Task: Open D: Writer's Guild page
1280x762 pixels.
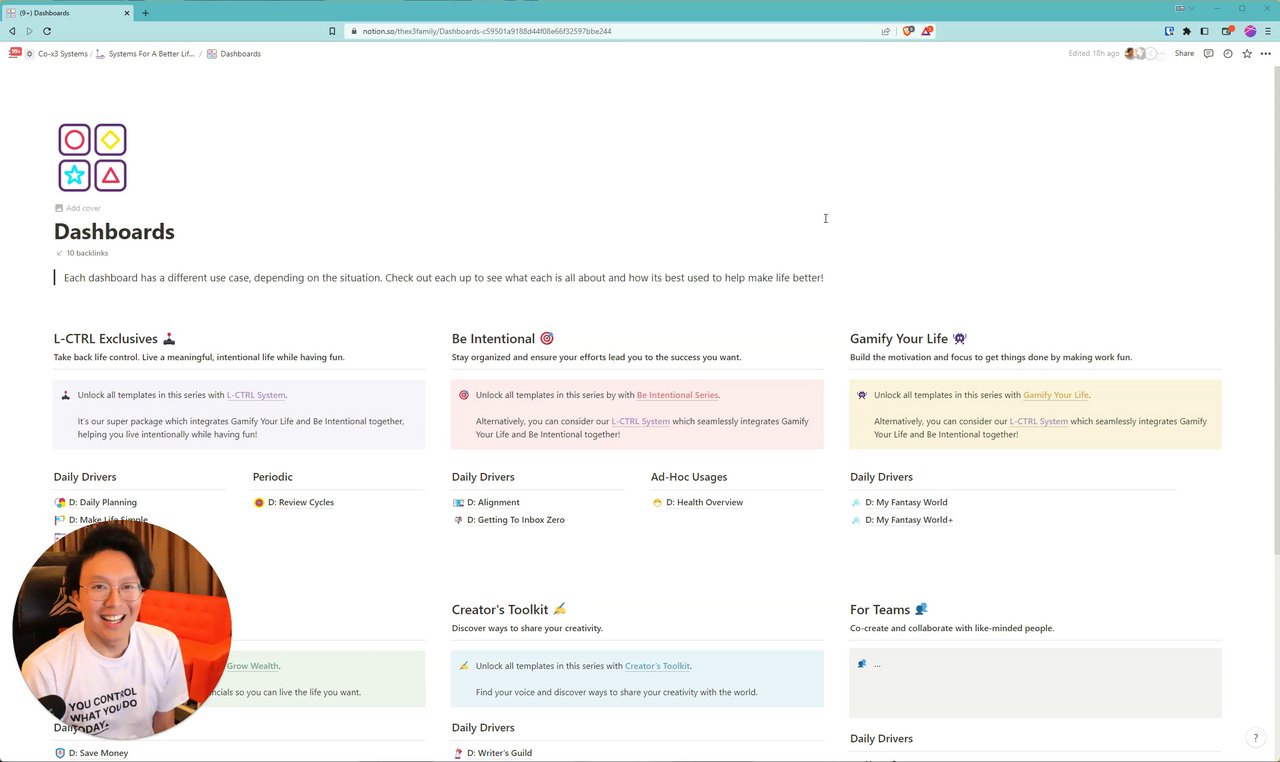Action: coord(492,753)
